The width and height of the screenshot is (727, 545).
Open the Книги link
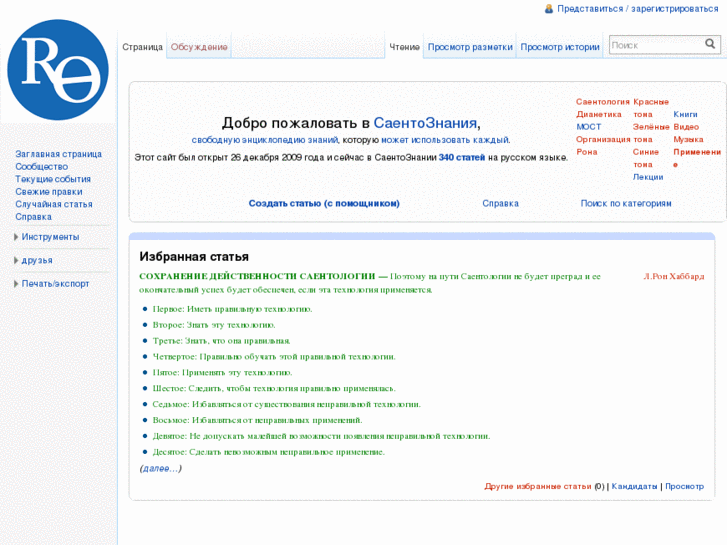pyautogui.click(x=685, y=114)
